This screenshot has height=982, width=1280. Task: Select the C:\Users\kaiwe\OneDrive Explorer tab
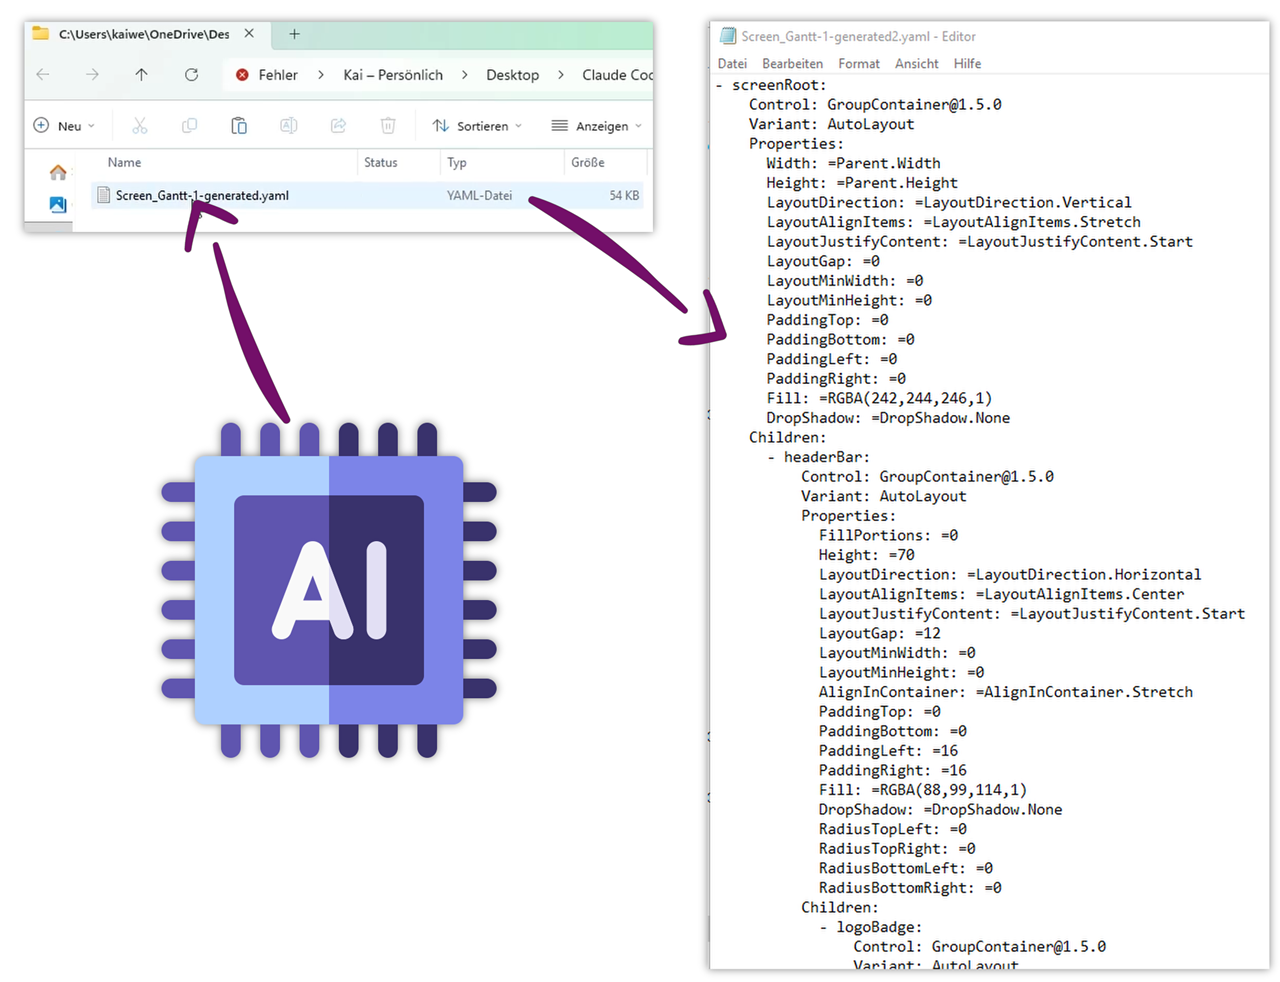tap(144, 34)
